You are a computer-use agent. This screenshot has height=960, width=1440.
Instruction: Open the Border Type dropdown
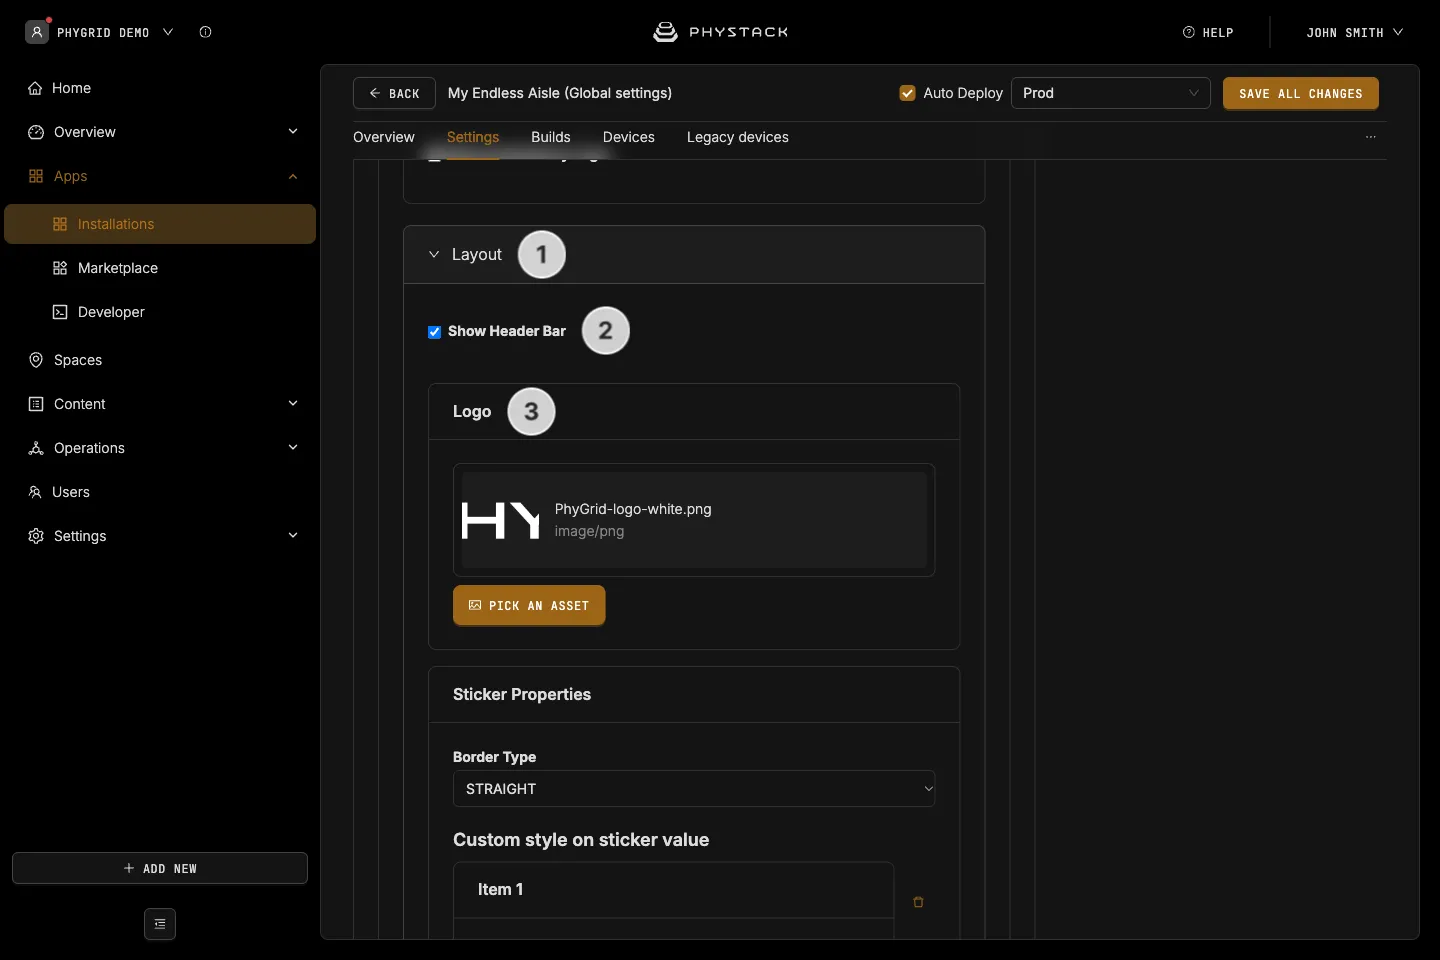[x=694, y=789]
